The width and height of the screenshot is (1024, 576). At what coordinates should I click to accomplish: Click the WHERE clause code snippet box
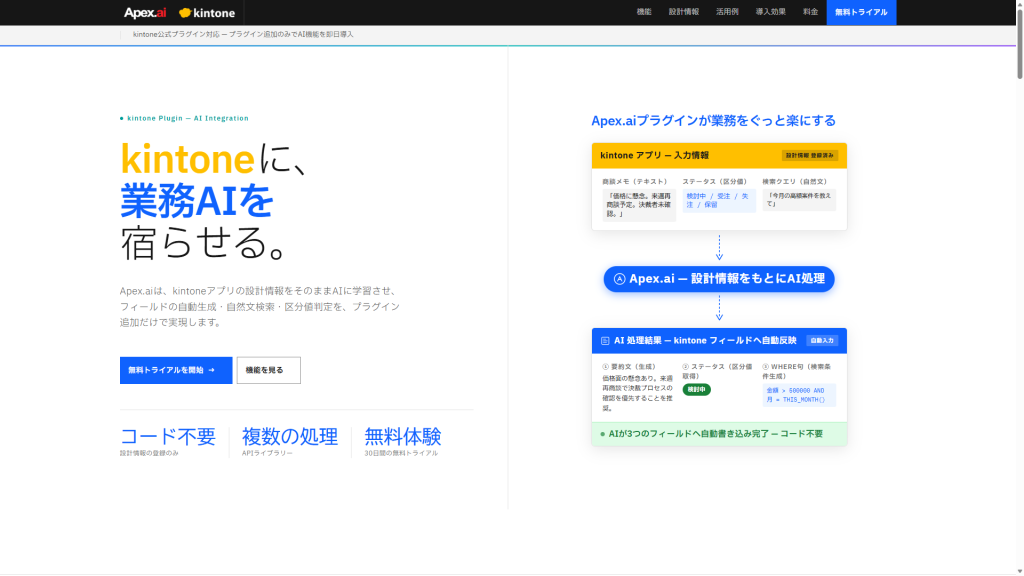point(798,395)
